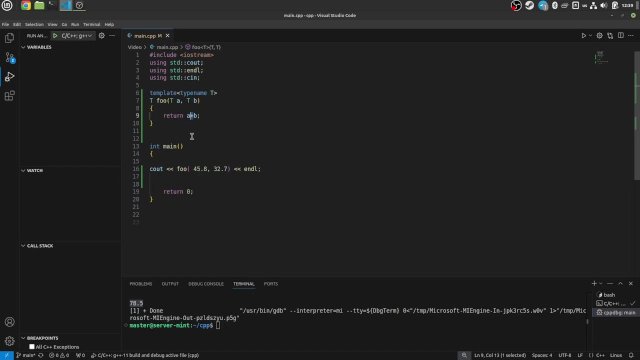
Task: Click Run file play icon in editor toolbar
Action: point(583,36)
